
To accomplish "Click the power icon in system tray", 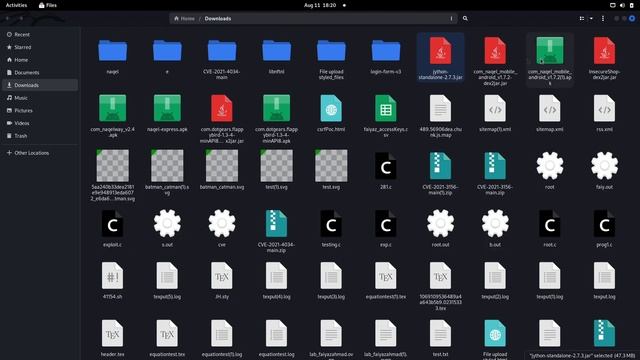I will (631, 5).
